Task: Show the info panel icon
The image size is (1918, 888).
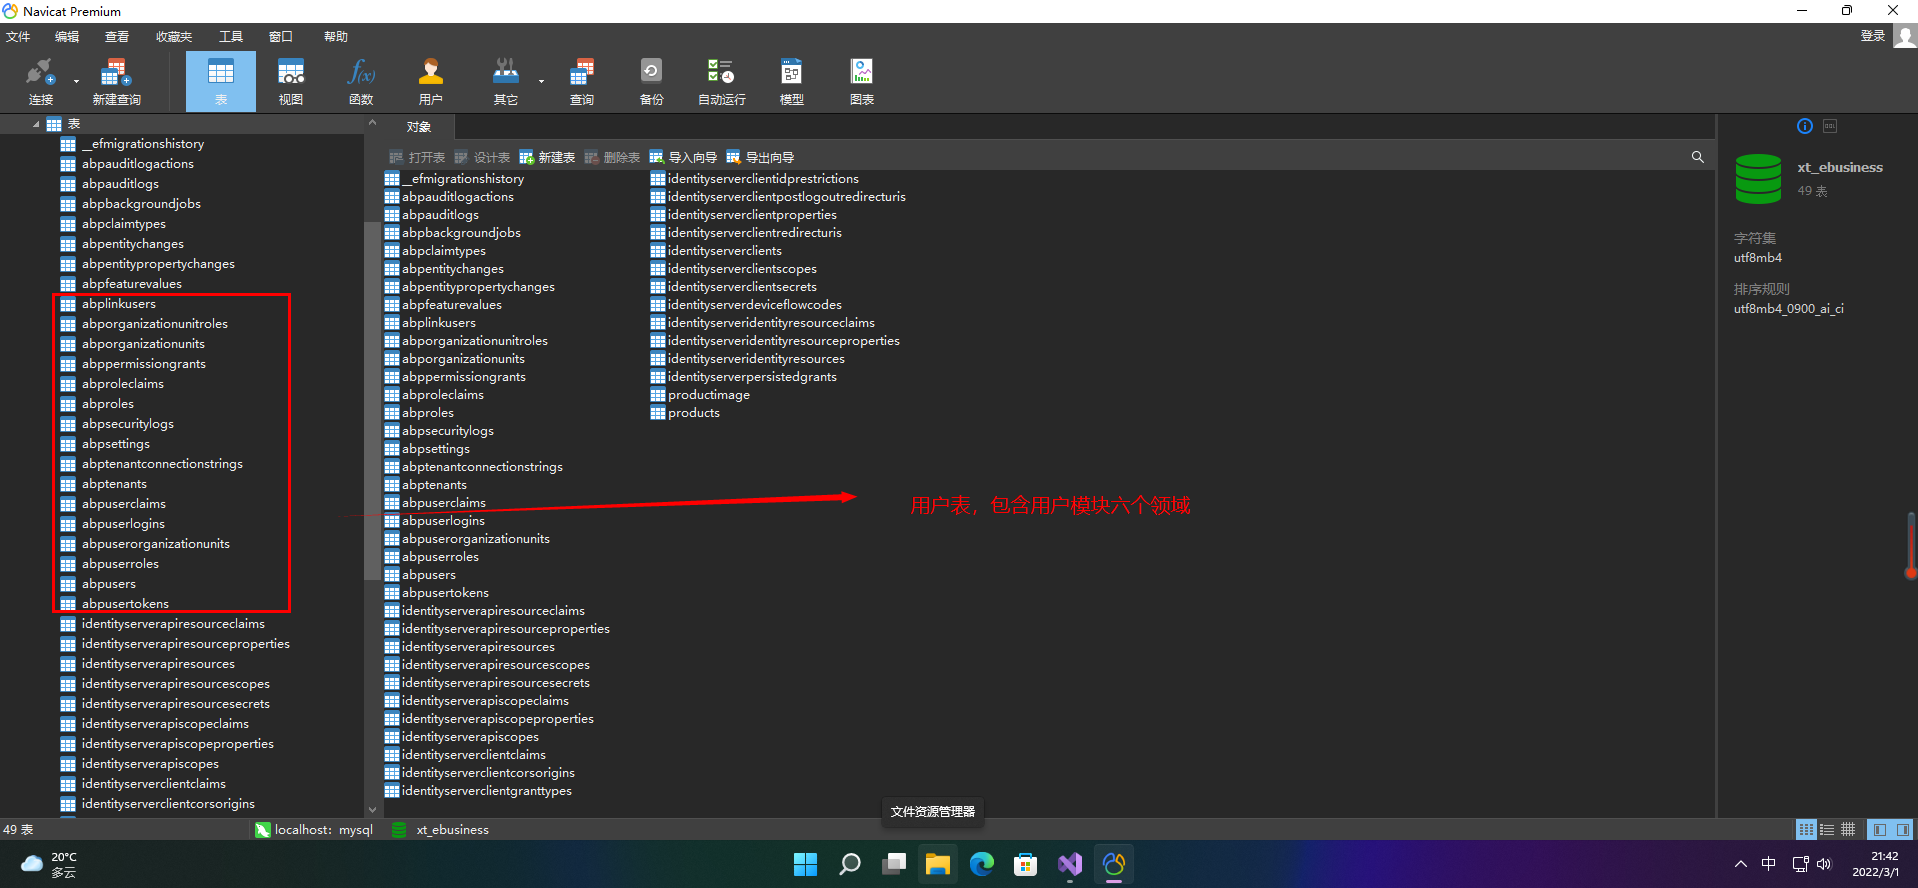Action: pos(1804,126)
